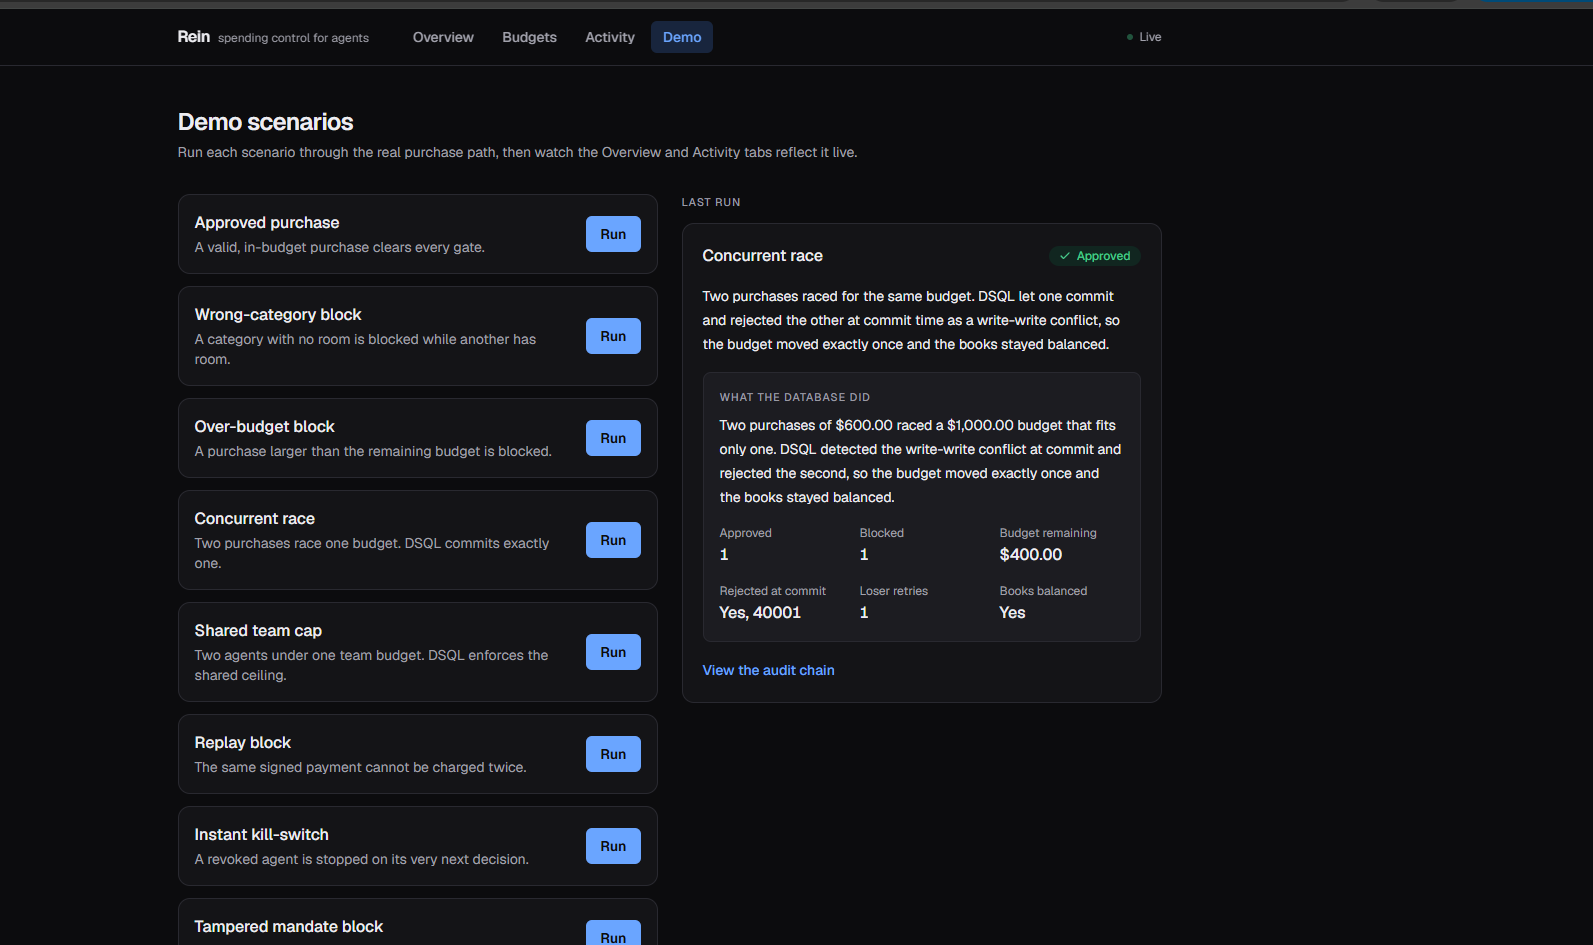This screenshot has height=945, width=1593.
Task: Open the Overview tab
Action: coord(443,37)
